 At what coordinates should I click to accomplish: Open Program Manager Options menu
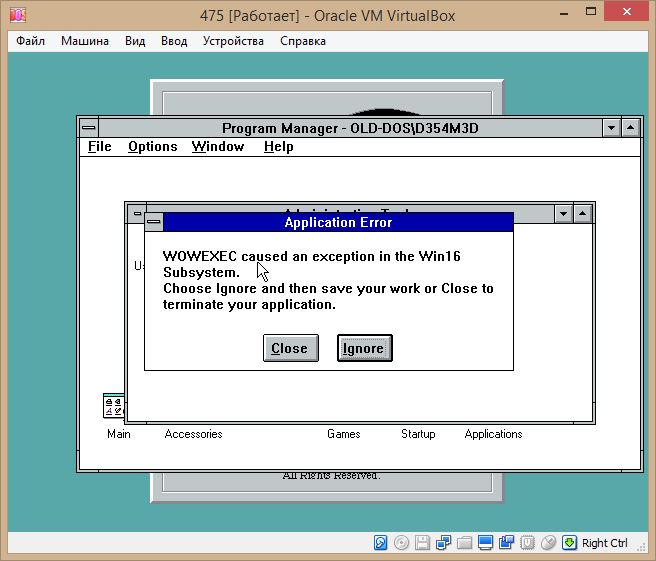pos(153,147)
